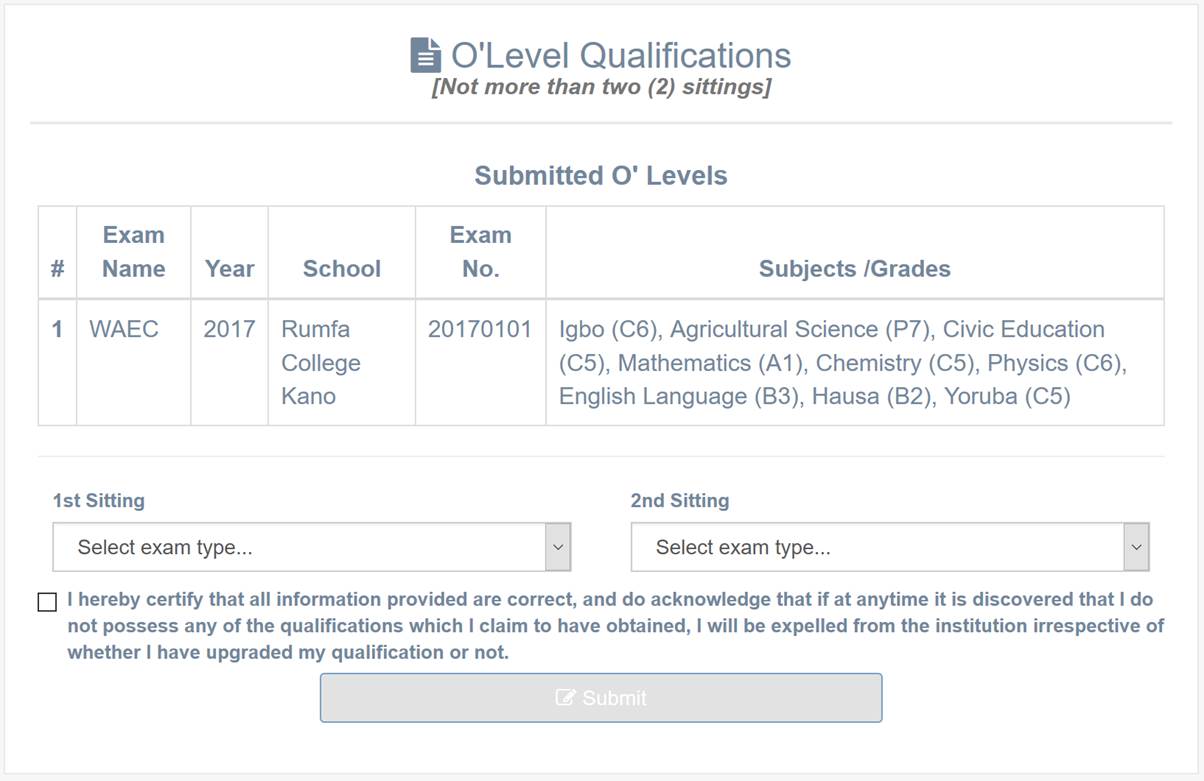The width and height of the screenshot is (1204, 781).
Task: Click the Year column header
Action: pos(229,269)
